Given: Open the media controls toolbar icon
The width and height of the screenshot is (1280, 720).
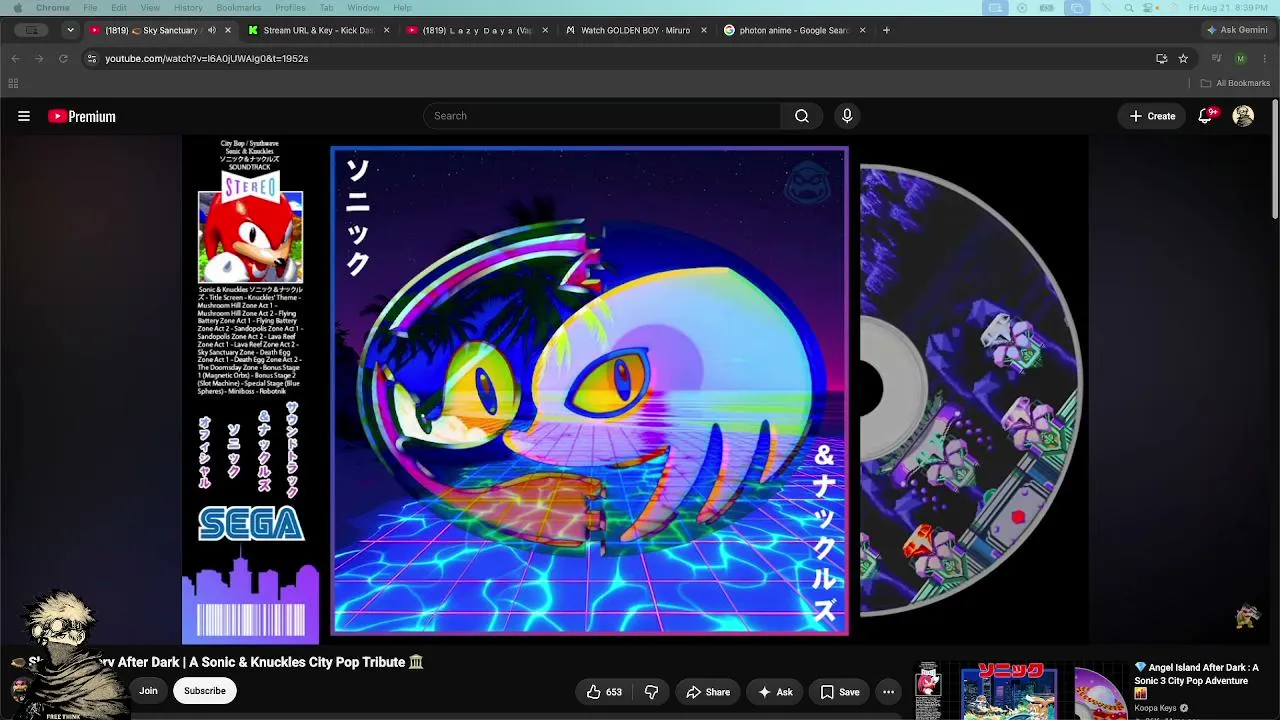Looking at the screenshot, I should [1217, 58].
